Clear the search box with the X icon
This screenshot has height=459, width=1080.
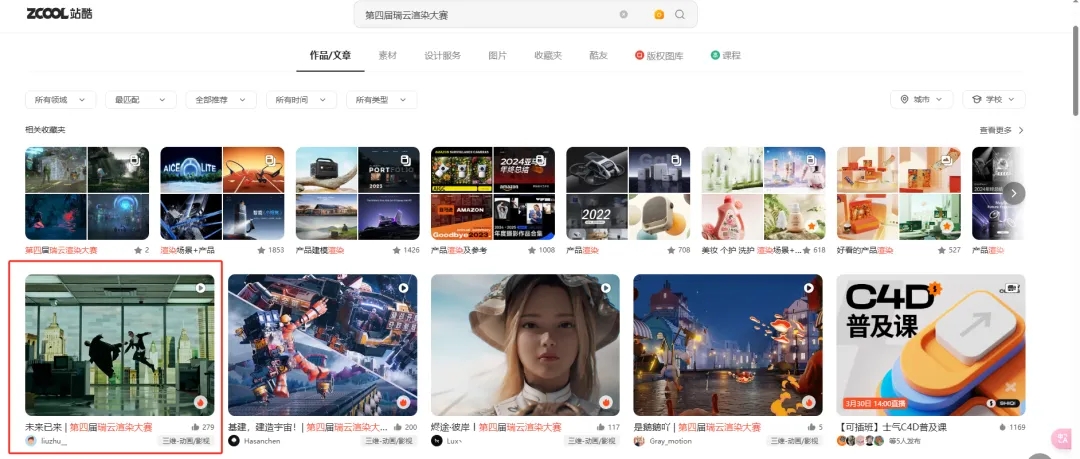click(624, 15)
